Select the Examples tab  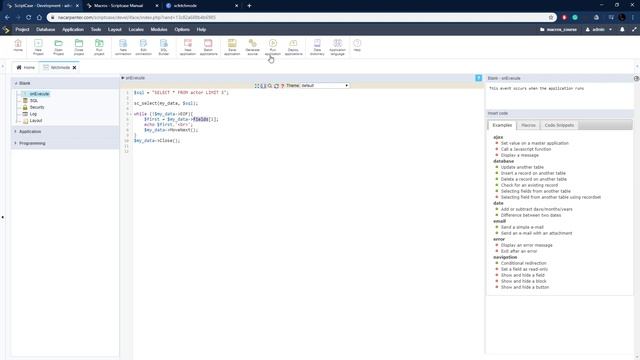[x=502, y=125]
